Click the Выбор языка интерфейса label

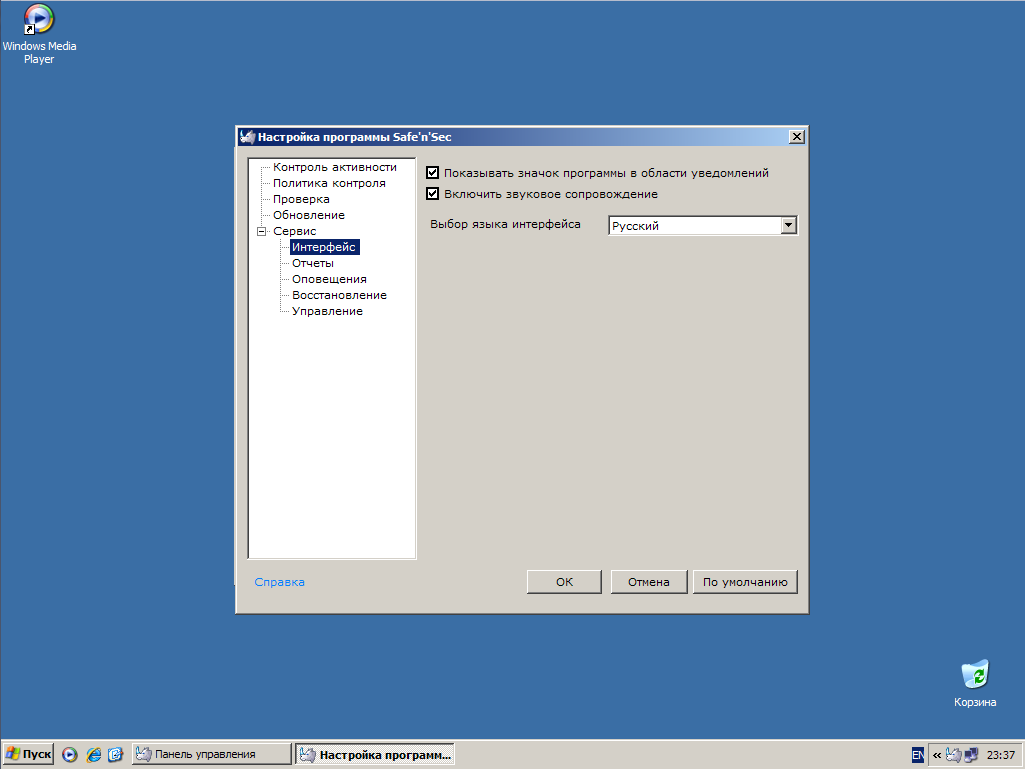point(505,224)
